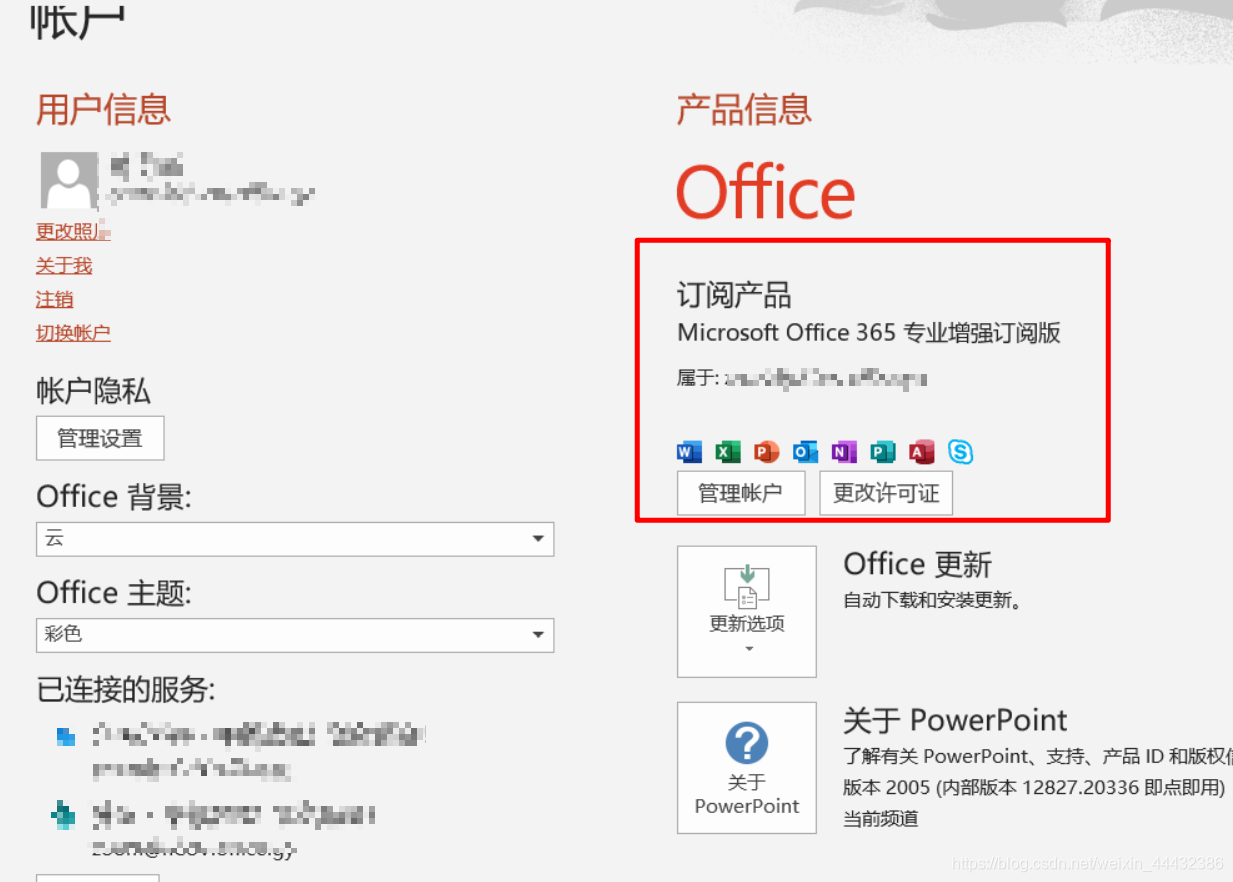
Task: Click the Microsoft Office 365 专业增强订阅版 text
Action: tap(869, 333)
